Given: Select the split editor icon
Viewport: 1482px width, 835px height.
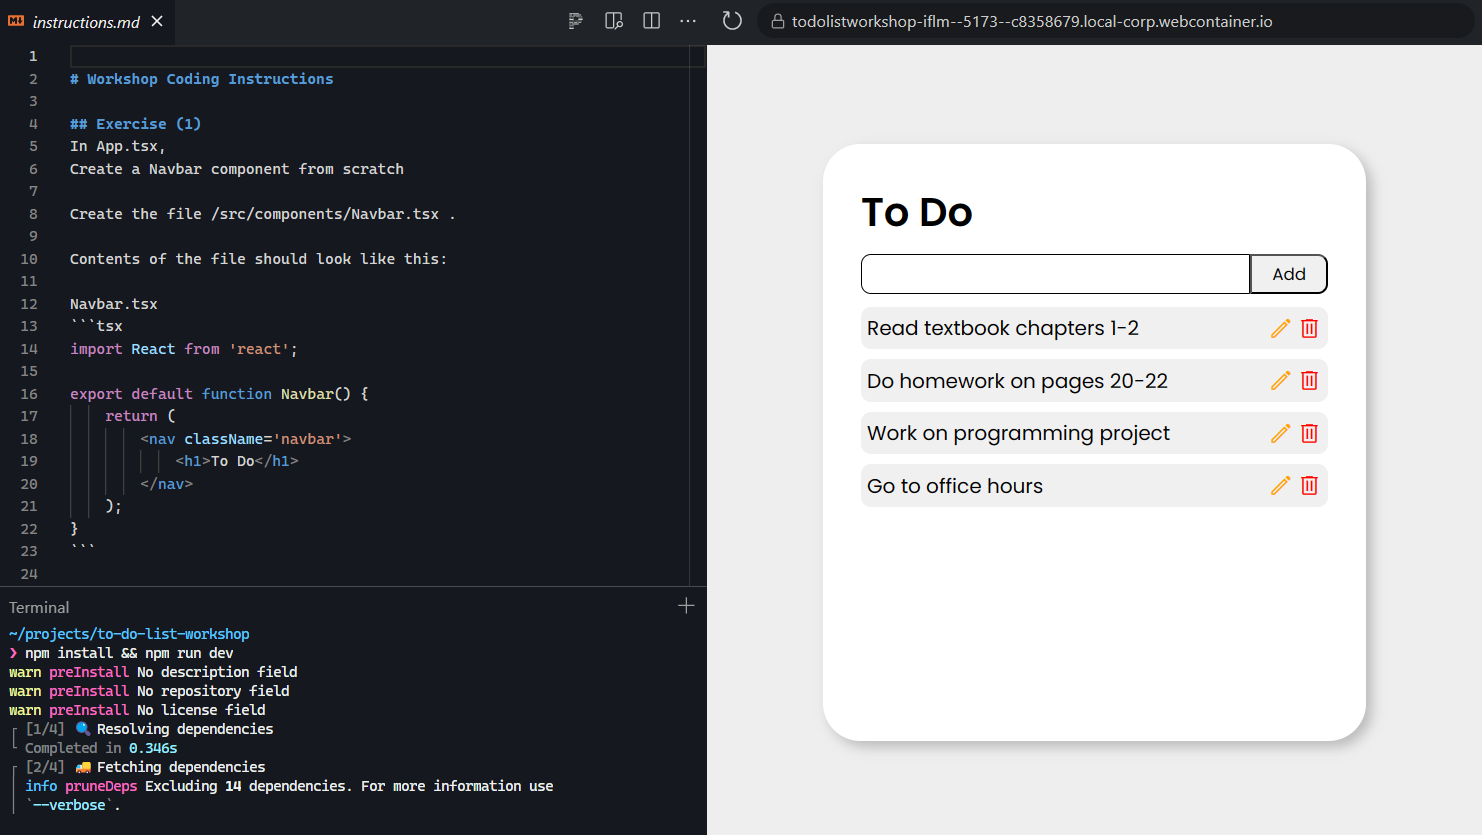Looking at the screenshot, I should pos(651,20).
